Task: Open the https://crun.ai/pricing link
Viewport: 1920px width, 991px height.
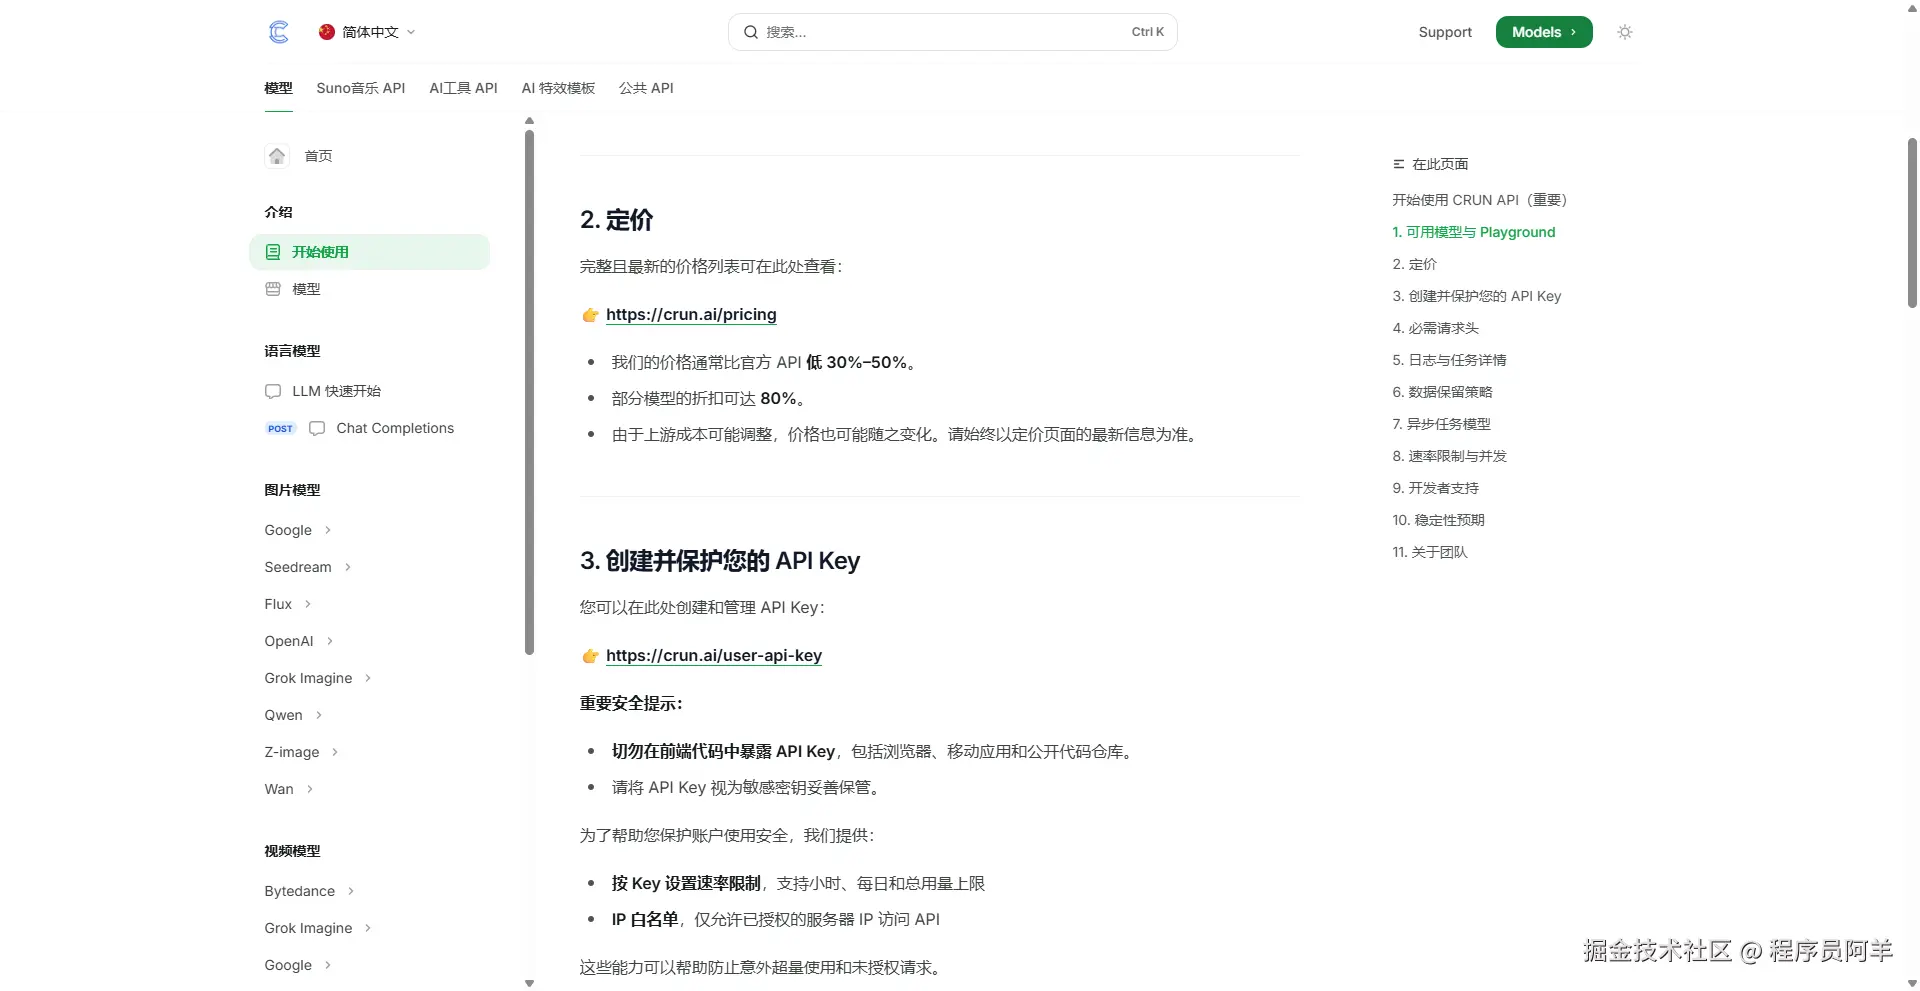Action: [691, 314]
